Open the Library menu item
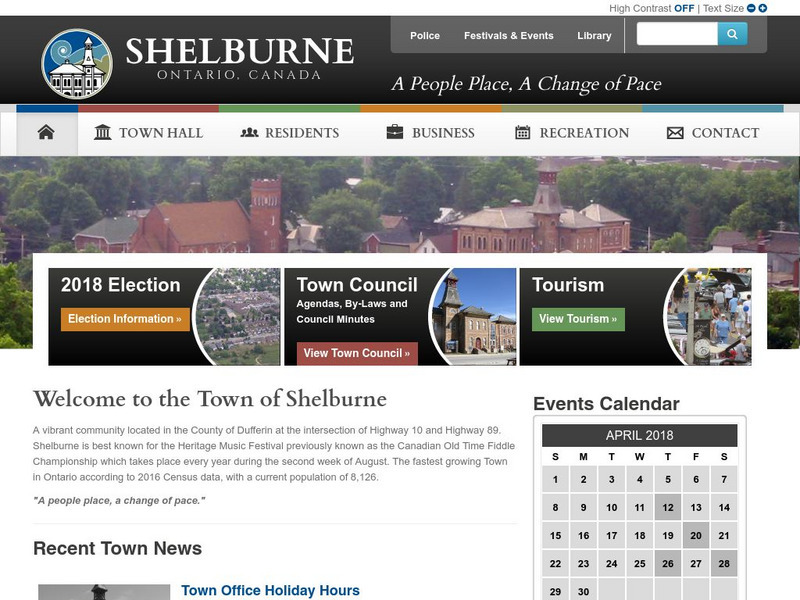The height and width of the screenshot is (600, 800). 595,35
